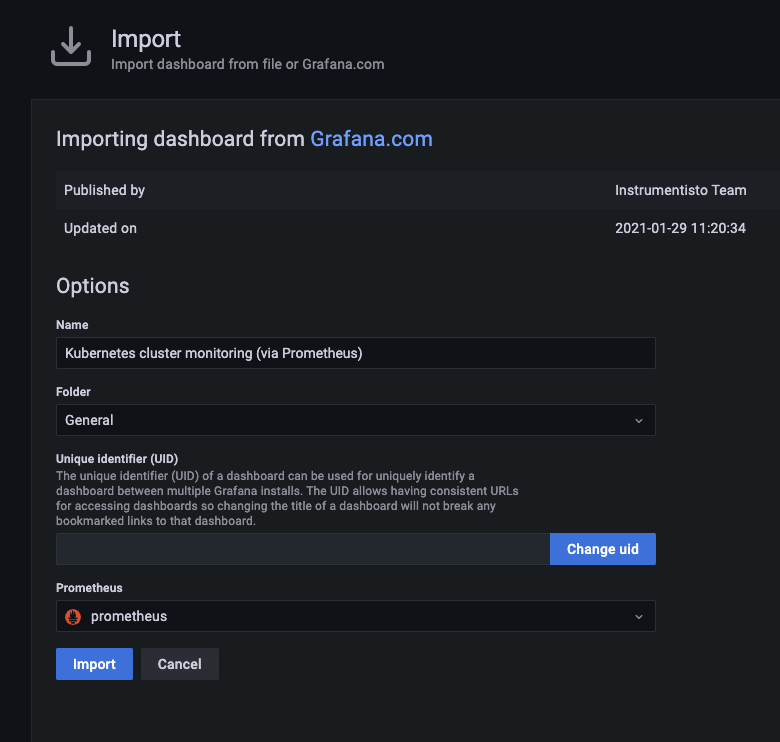Click the UID description paragraph
Screen dimensions: 780x742
pyautogui.click(x=287, y=498)
